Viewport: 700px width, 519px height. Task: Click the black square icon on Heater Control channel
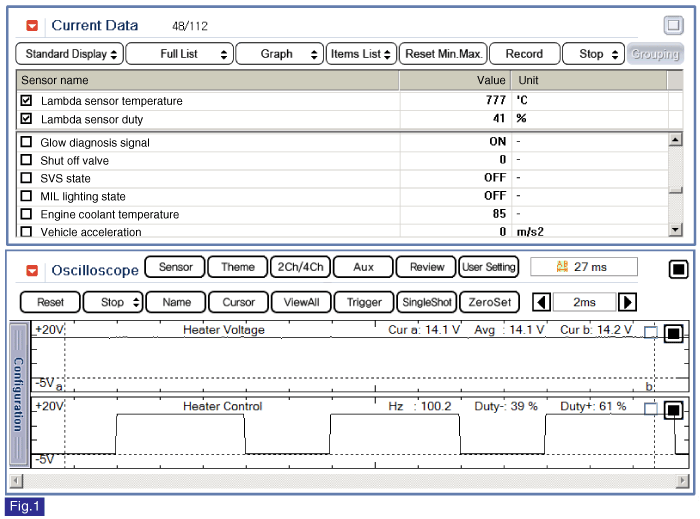coord(673,410)
